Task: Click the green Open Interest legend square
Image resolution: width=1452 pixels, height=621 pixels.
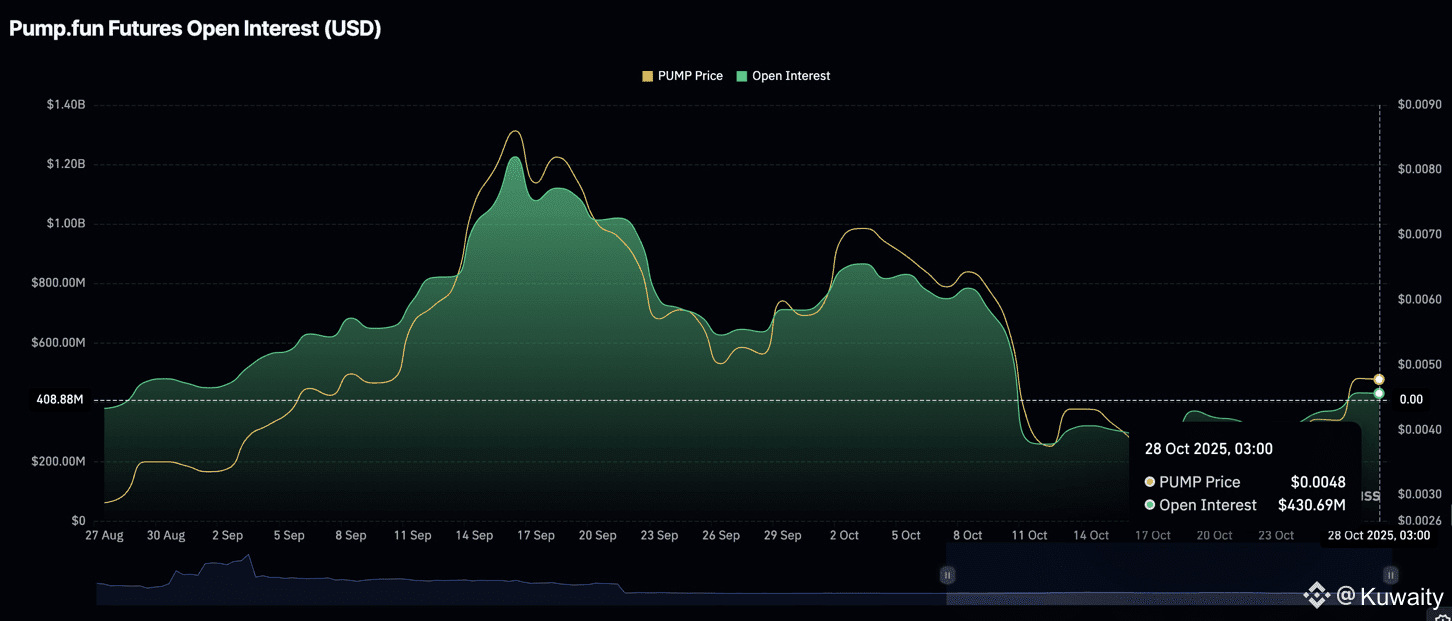Action: coord(742,76)
